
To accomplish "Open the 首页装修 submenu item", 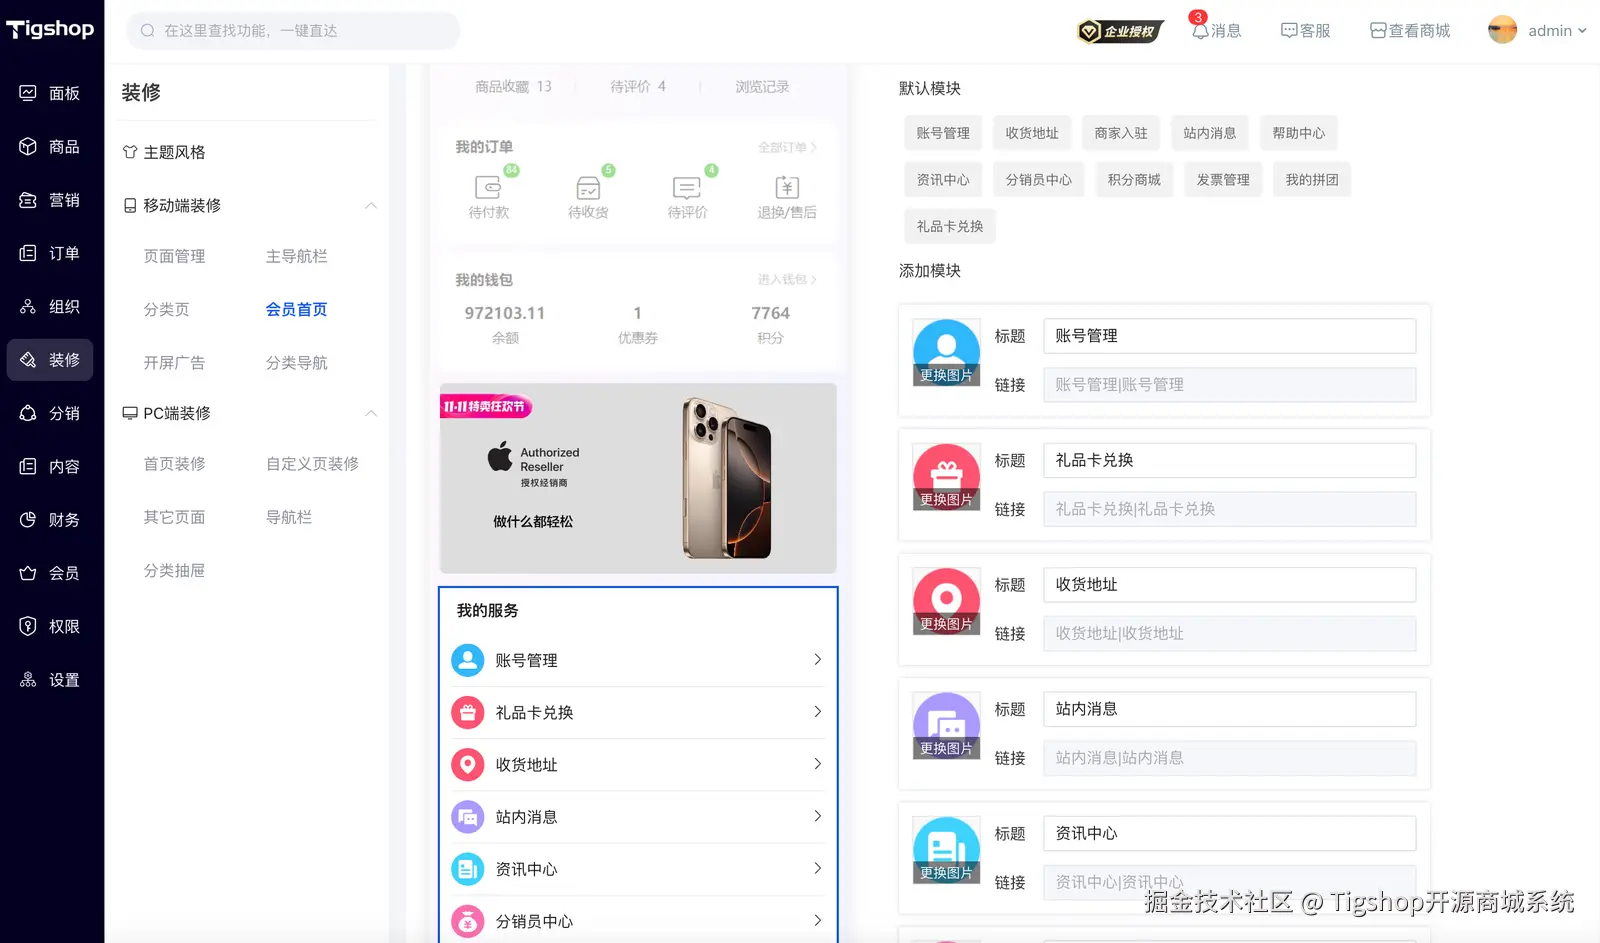I will click(174, 464).
